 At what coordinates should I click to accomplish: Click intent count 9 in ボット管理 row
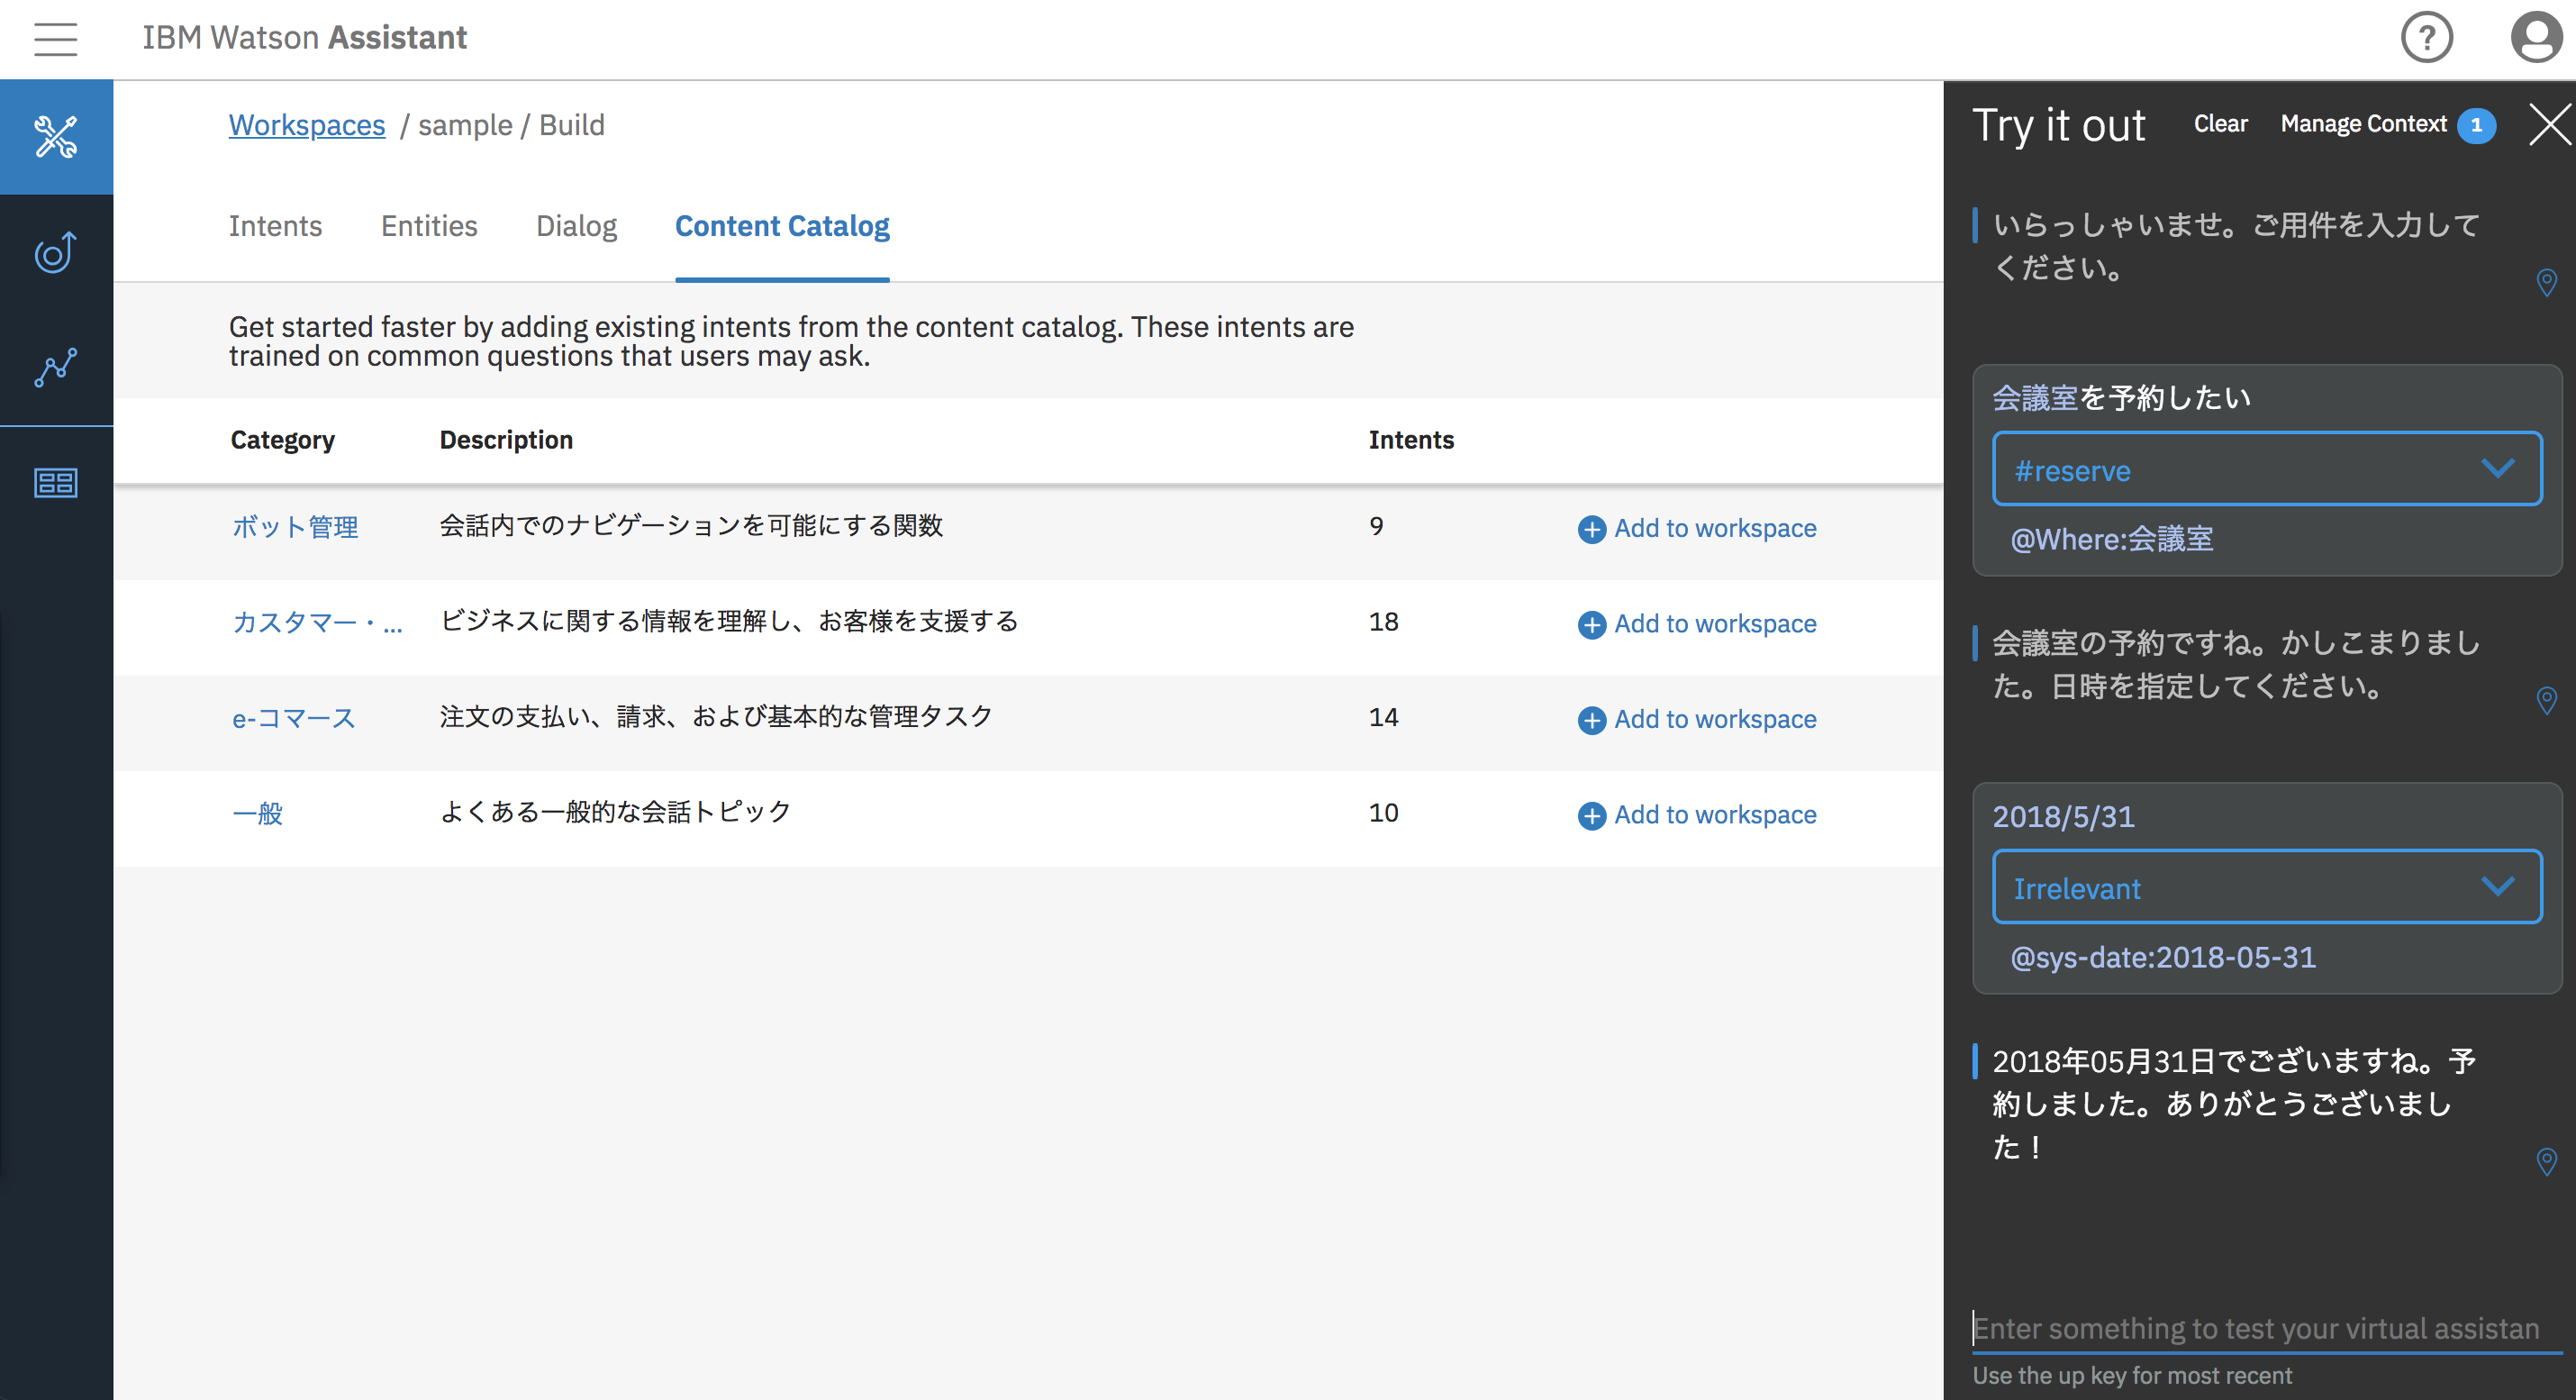[x=1376, y=526]
